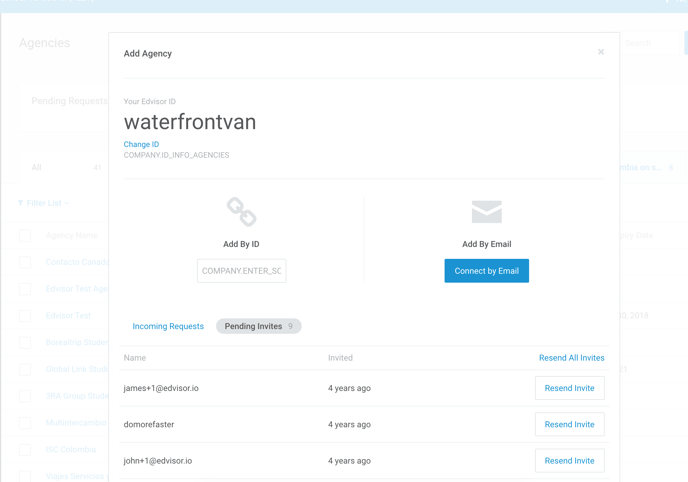Check the ISC Colombia row checkbox
The image size is (688, 482).
coord(25,450)
